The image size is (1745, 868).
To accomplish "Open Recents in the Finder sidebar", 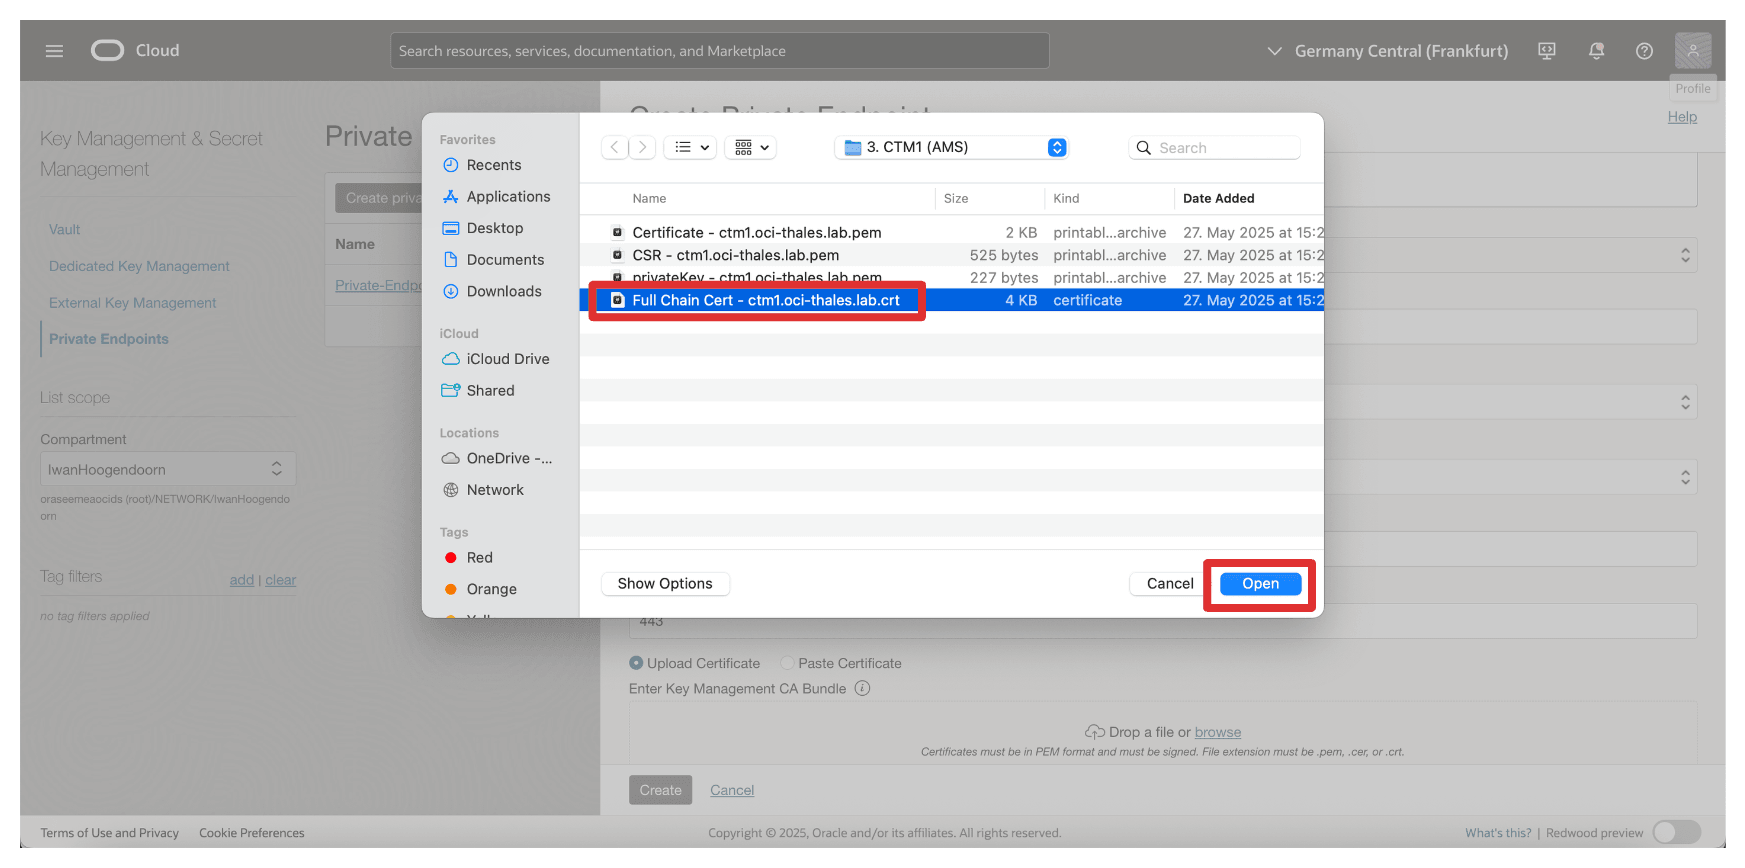I will tap(494, 165).
